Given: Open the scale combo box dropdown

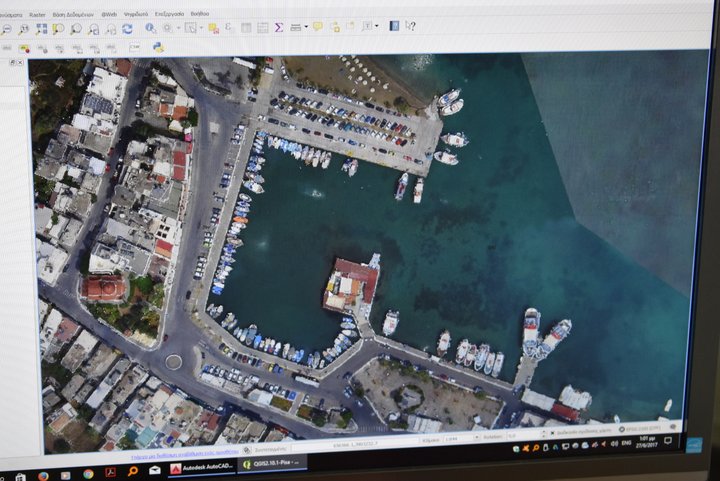Looking at the screenshot, I should click(476, 438).
